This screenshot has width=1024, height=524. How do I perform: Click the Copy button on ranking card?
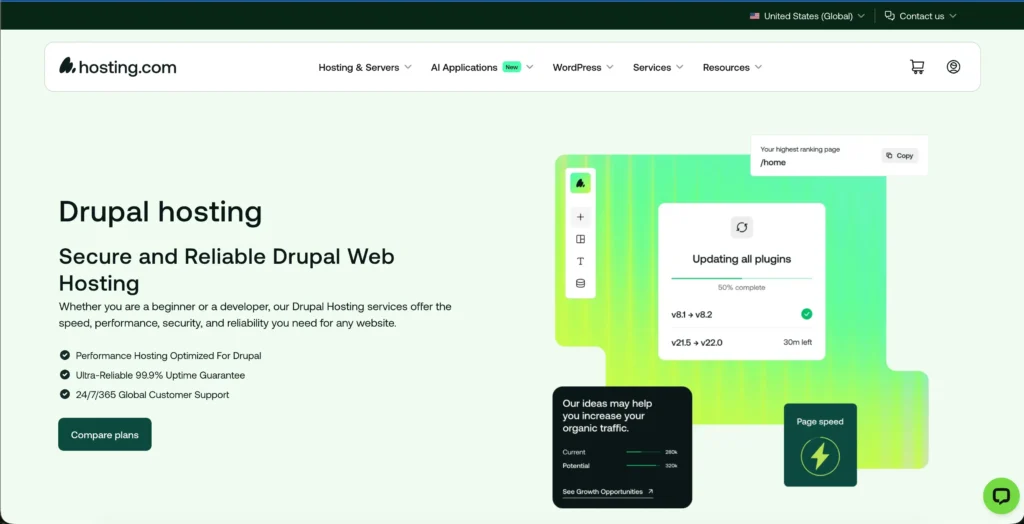[x=900, y=156]
